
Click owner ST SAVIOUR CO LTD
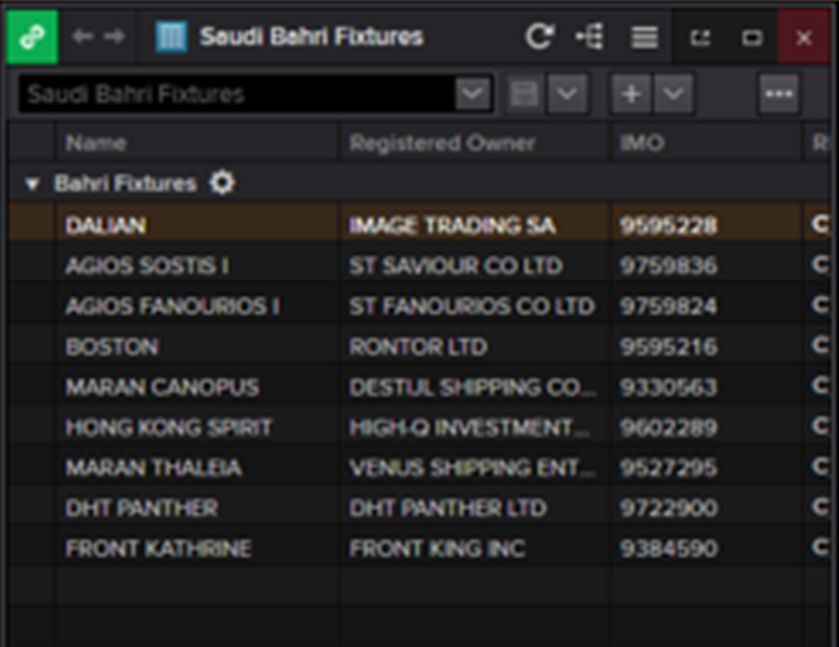[x=456, y=265]
